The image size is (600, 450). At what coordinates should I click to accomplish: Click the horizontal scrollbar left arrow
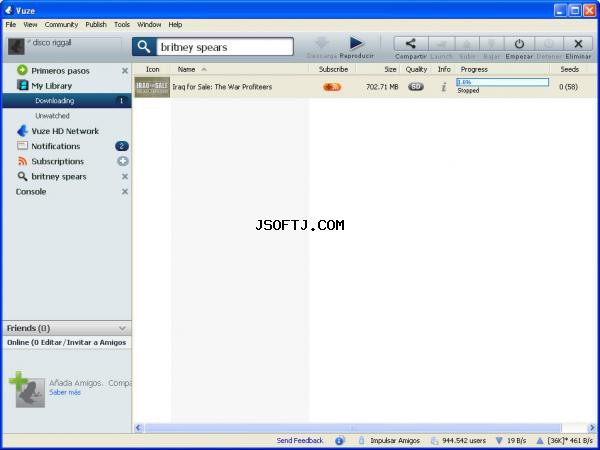139,428
